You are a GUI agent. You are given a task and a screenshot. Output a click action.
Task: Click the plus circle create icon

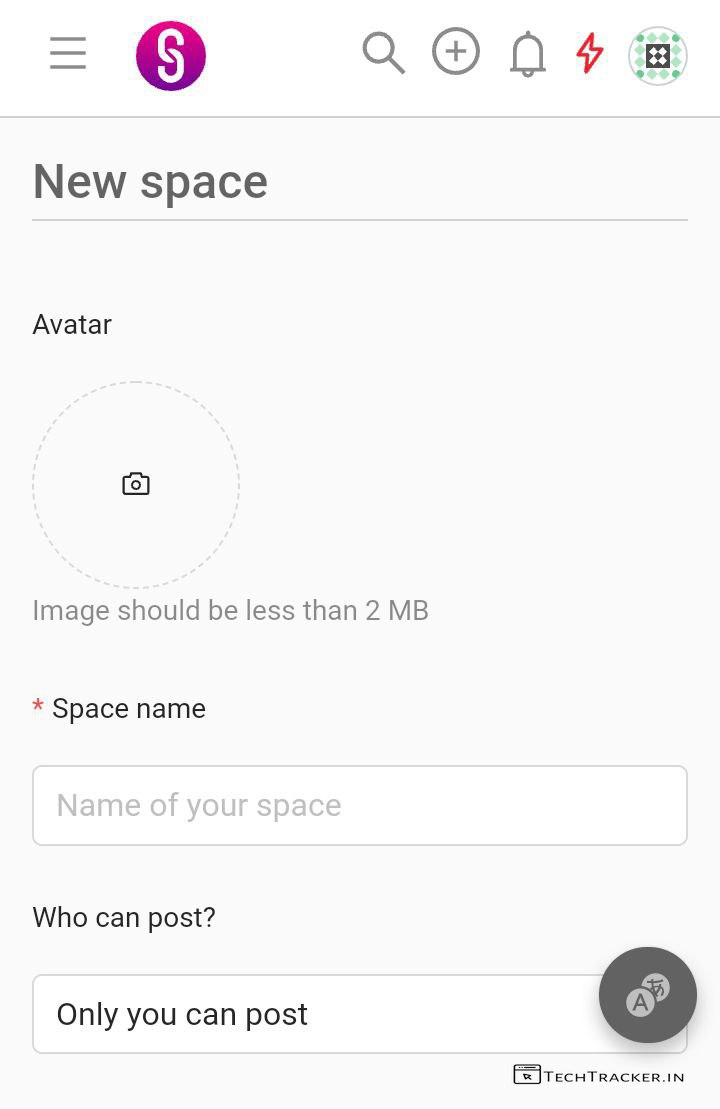click(456, 52)
